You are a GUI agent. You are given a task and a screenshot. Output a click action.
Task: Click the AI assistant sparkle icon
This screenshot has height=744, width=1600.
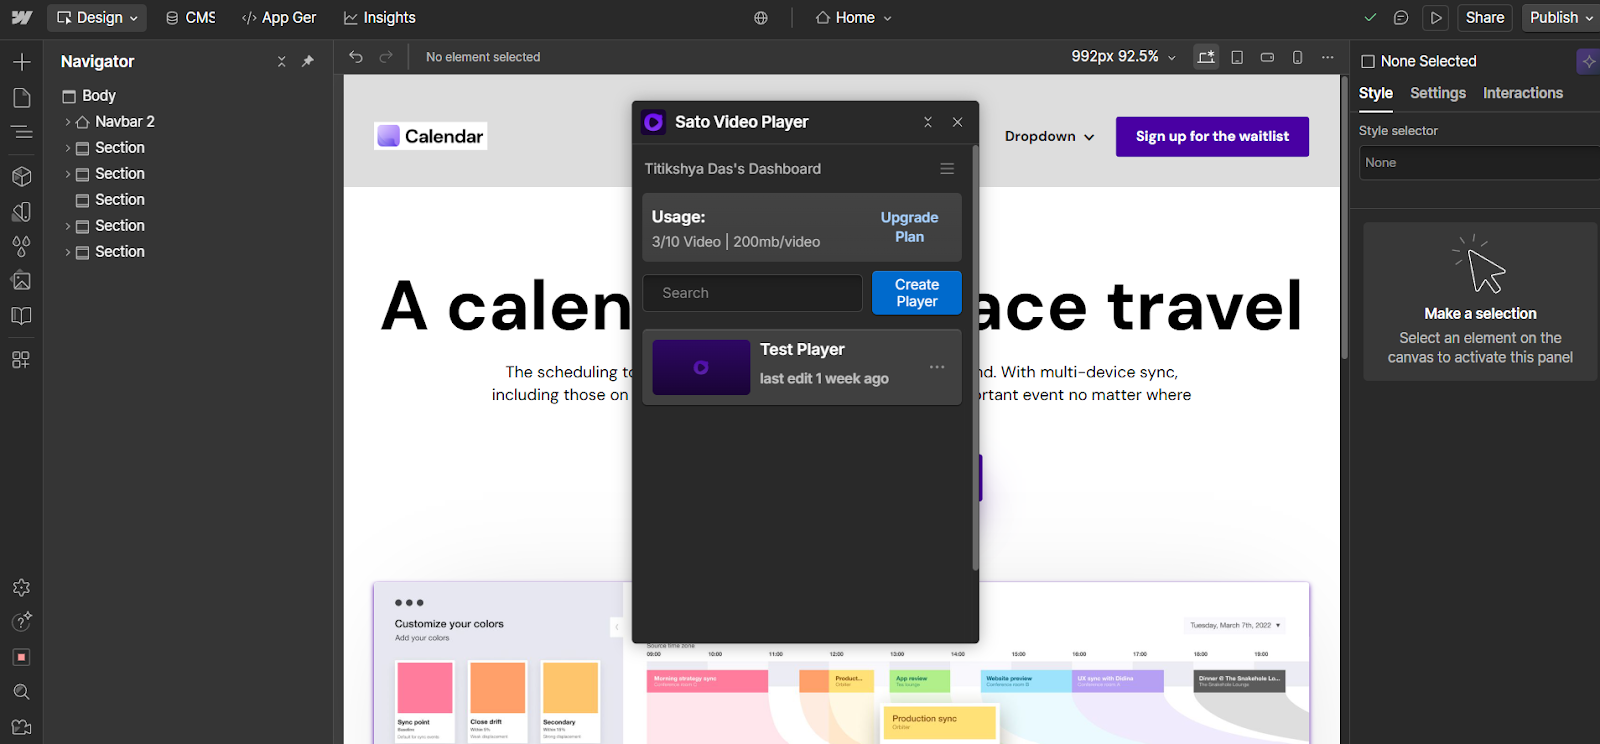tap(1588, 61)
